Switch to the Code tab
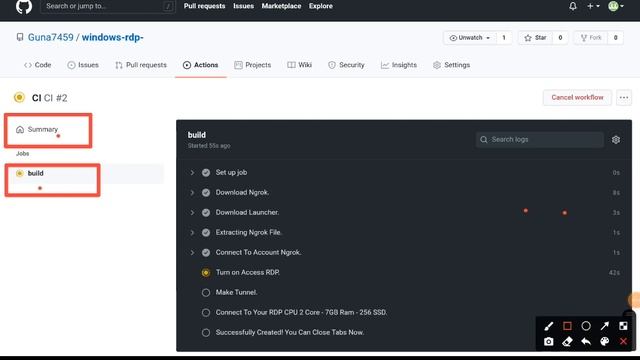640x360 pixels. click(38, 65)
